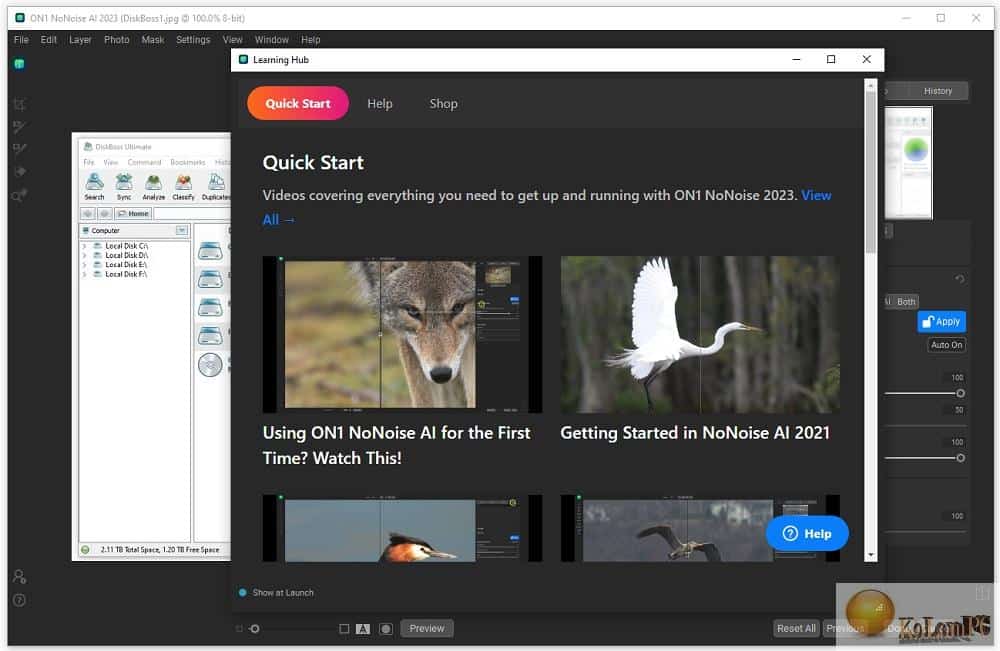Screen dimensions: 1000x651
Task: Open the Mask menu
Action: pos(152,40)
